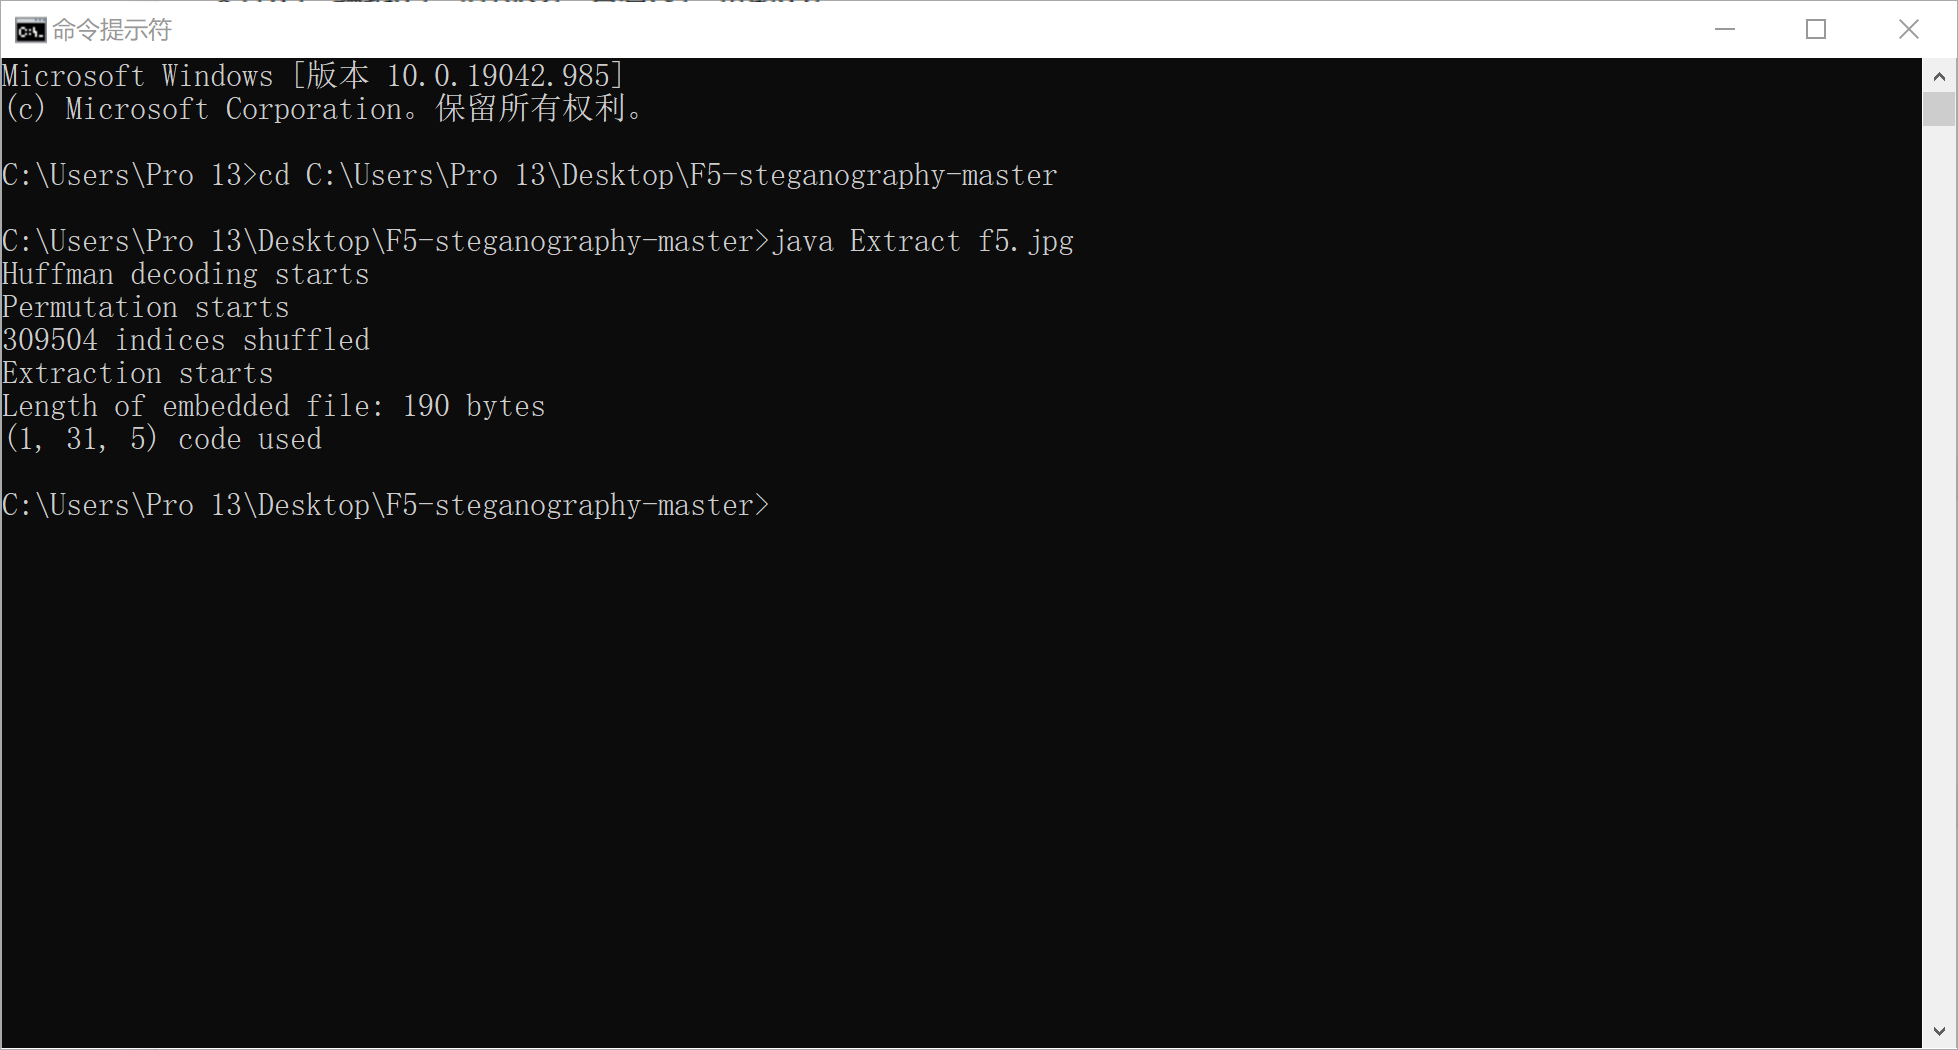Minimize the Command Prompt window
Image resolution: width=1958 pixels, height=1050 pixels.
click(1725, 30)
